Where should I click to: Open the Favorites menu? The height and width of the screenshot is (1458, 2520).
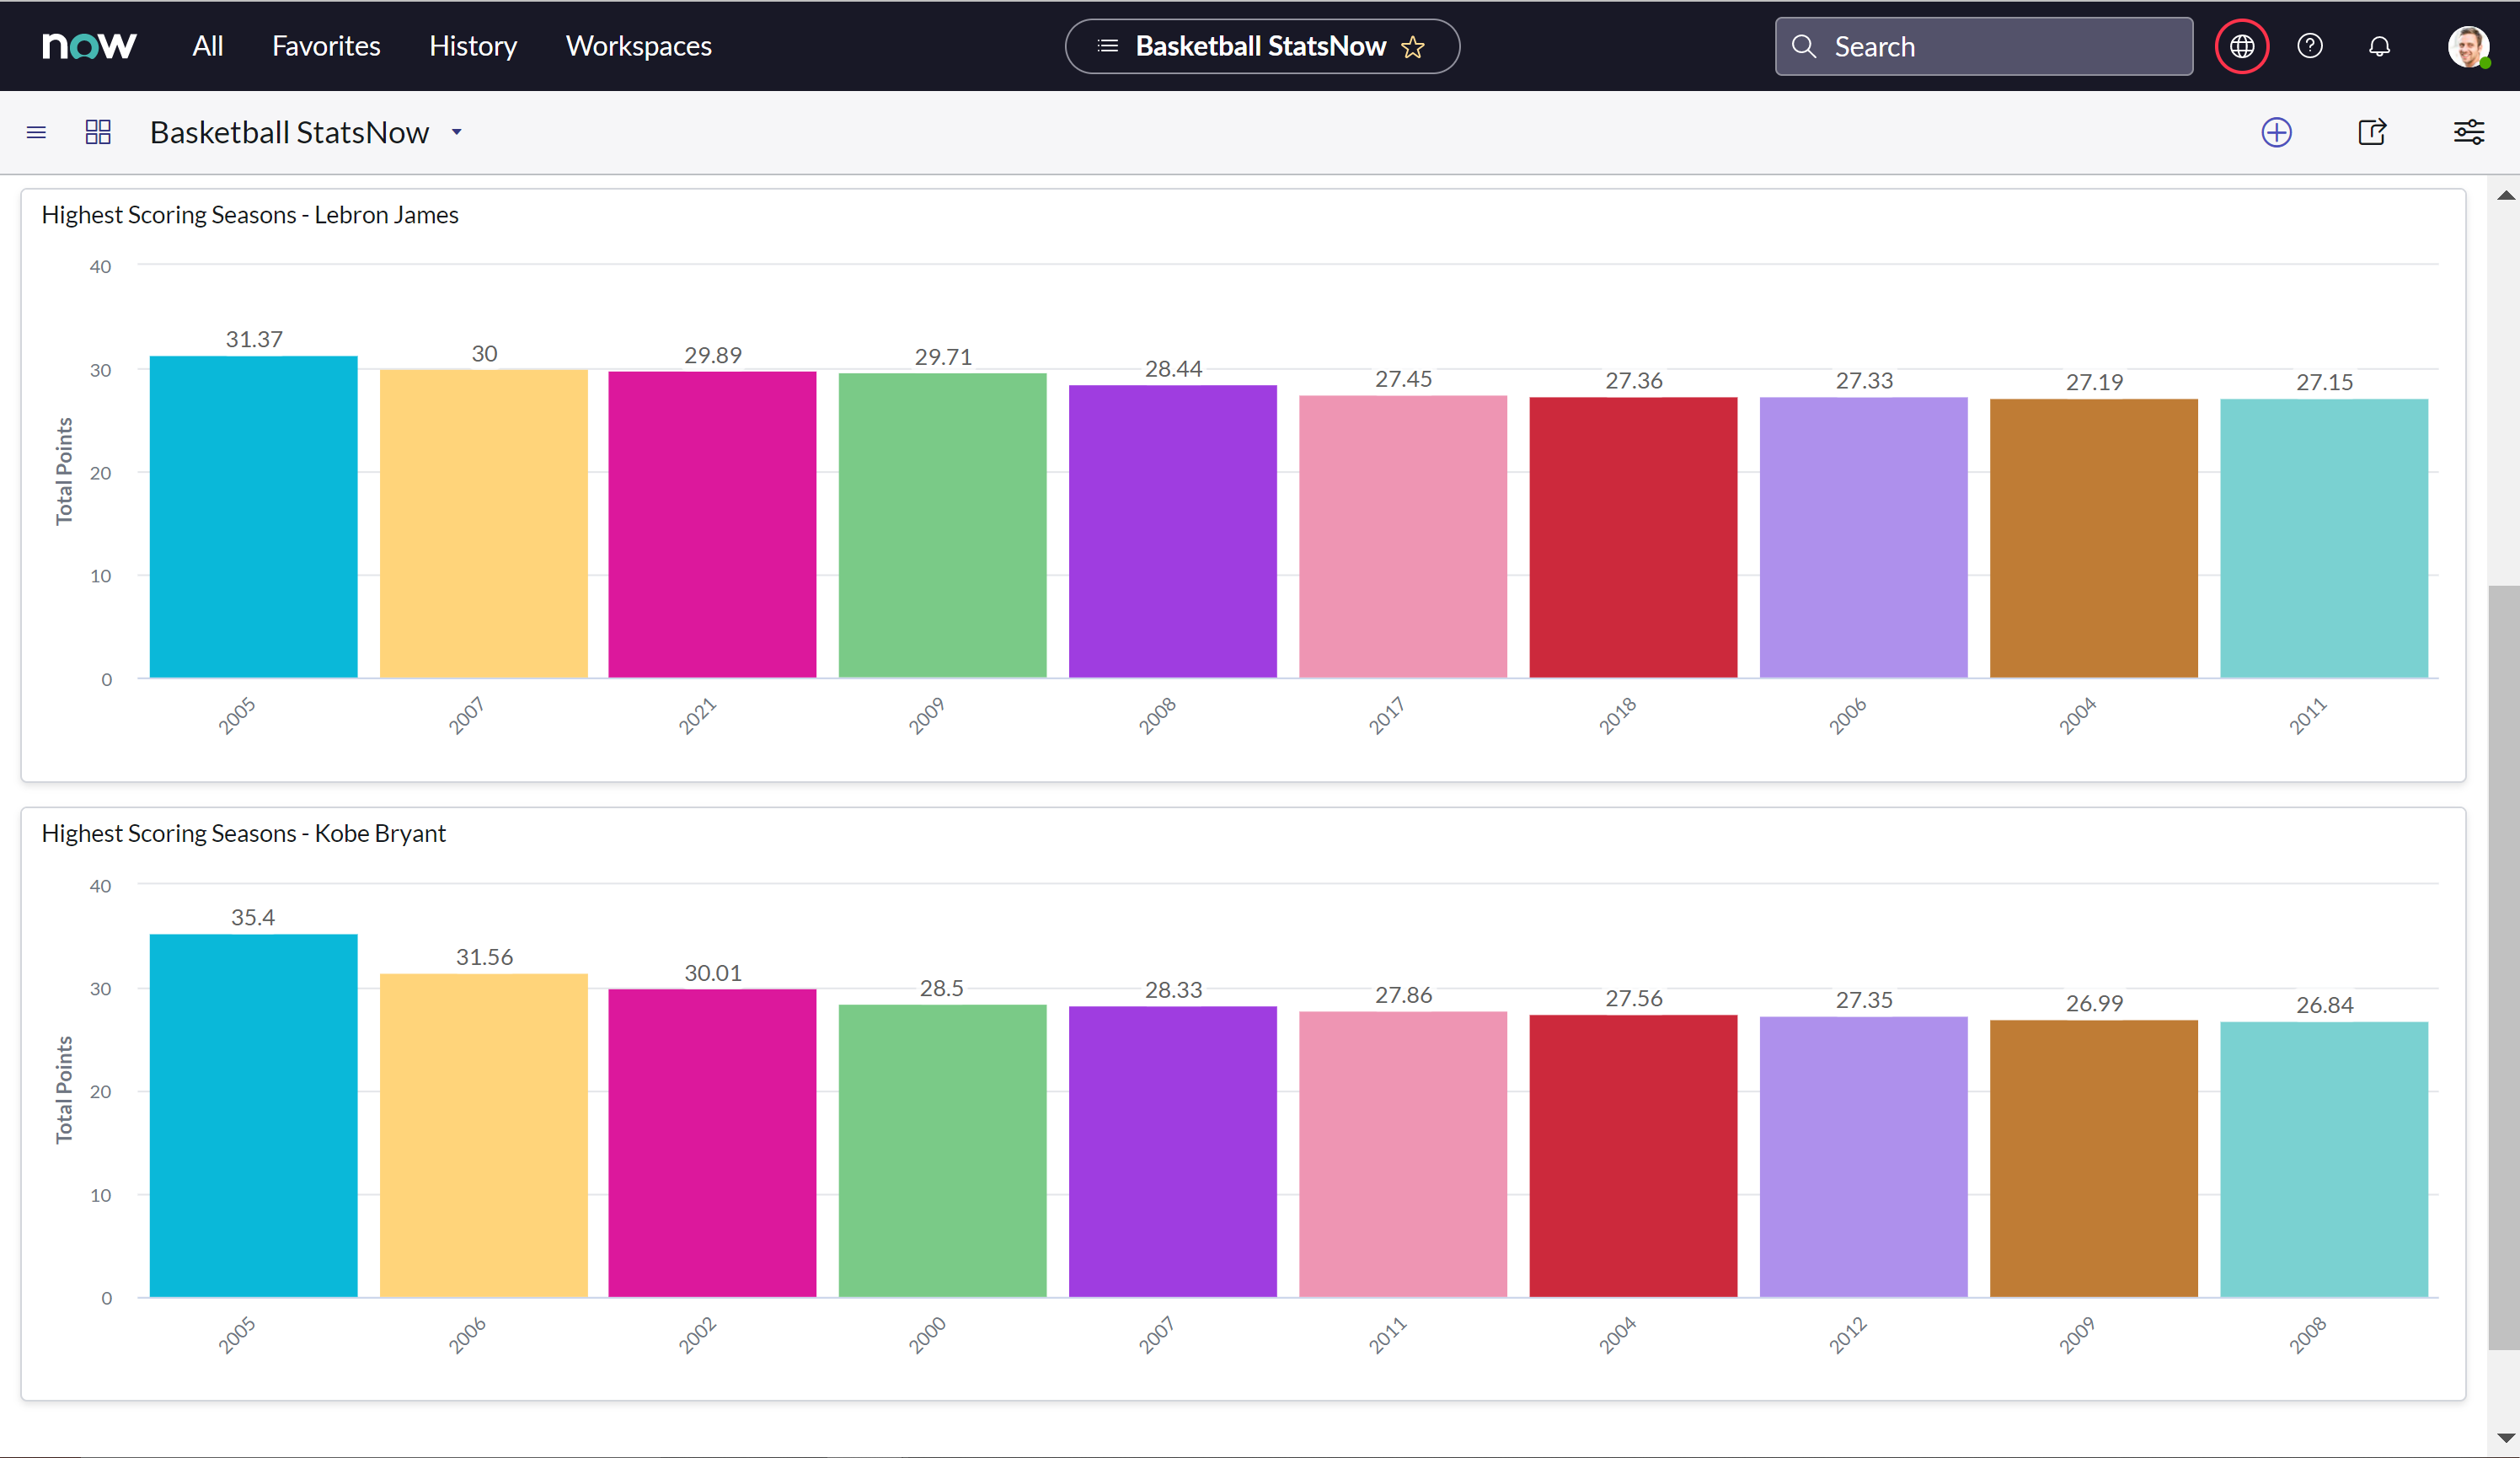coord(326,46)
